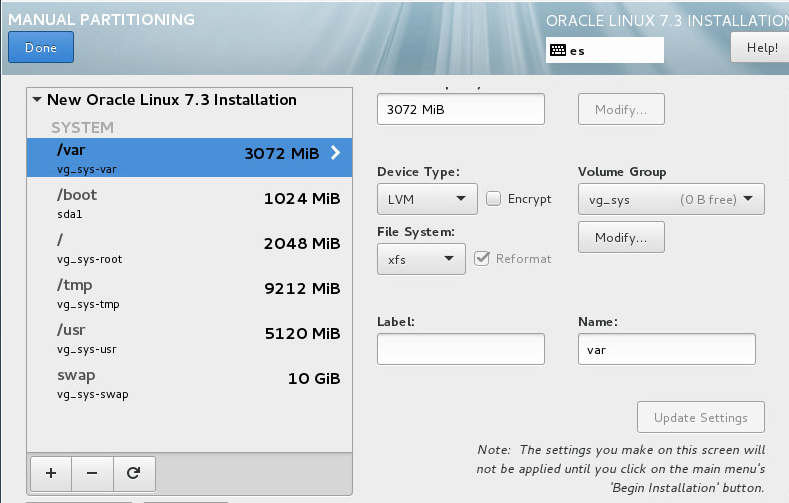Click the 10 GiB size of swap

(314, 378)
